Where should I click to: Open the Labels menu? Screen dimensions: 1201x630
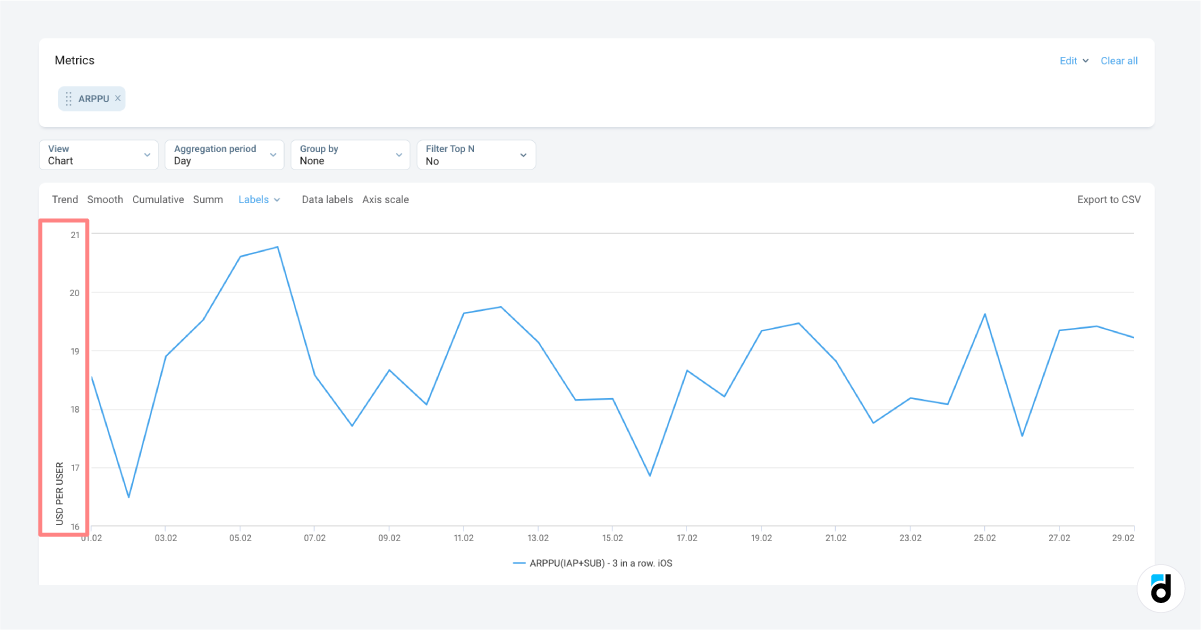(x=259, y=199)
